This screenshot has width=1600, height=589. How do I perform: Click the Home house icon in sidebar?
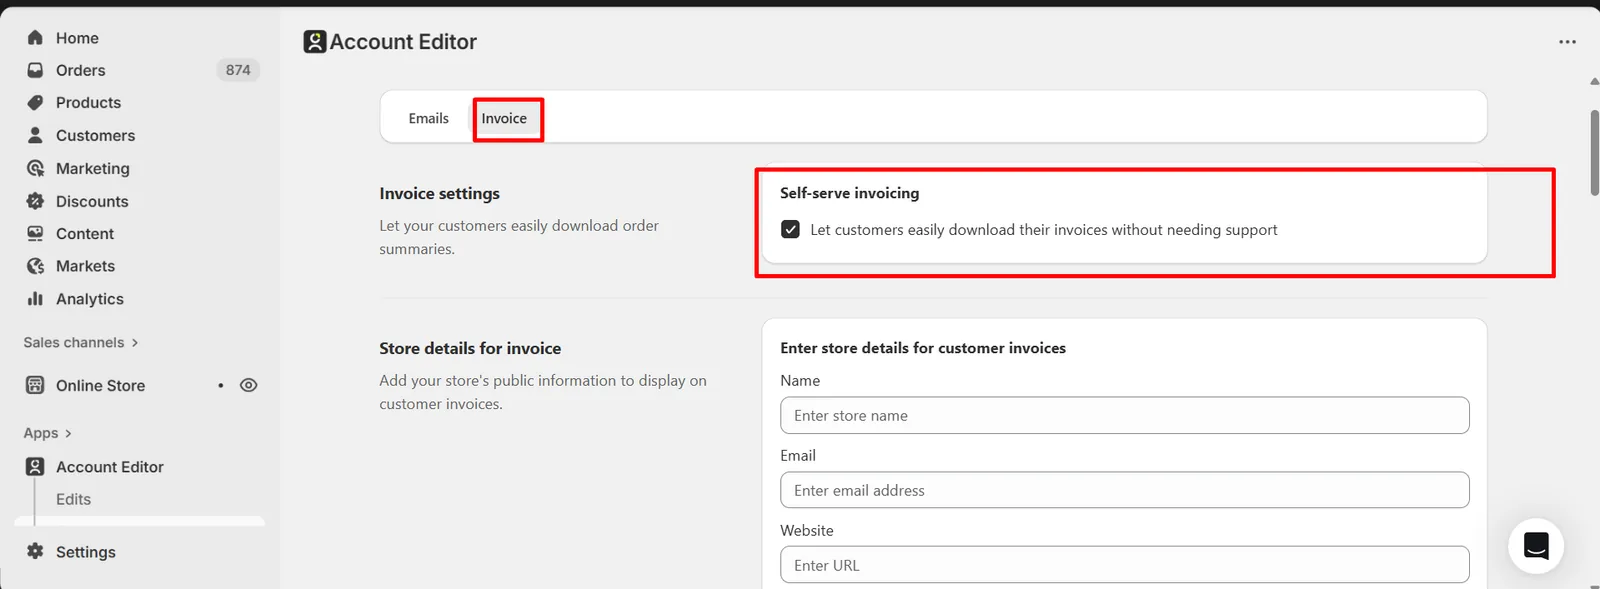point(35,38)
